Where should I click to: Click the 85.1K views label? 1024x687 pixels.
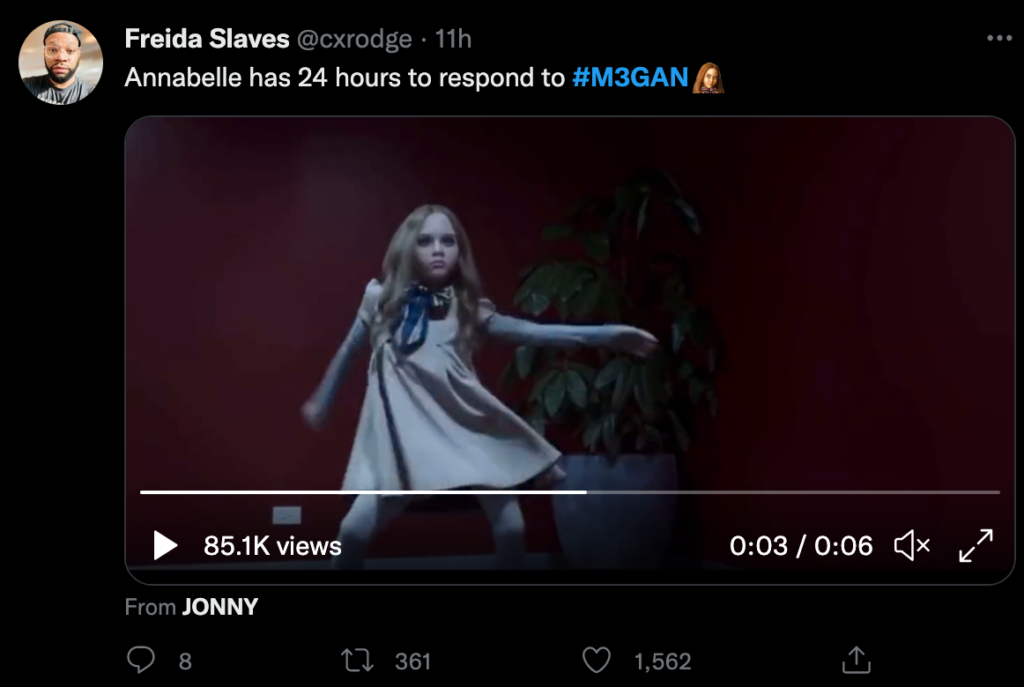273,546
